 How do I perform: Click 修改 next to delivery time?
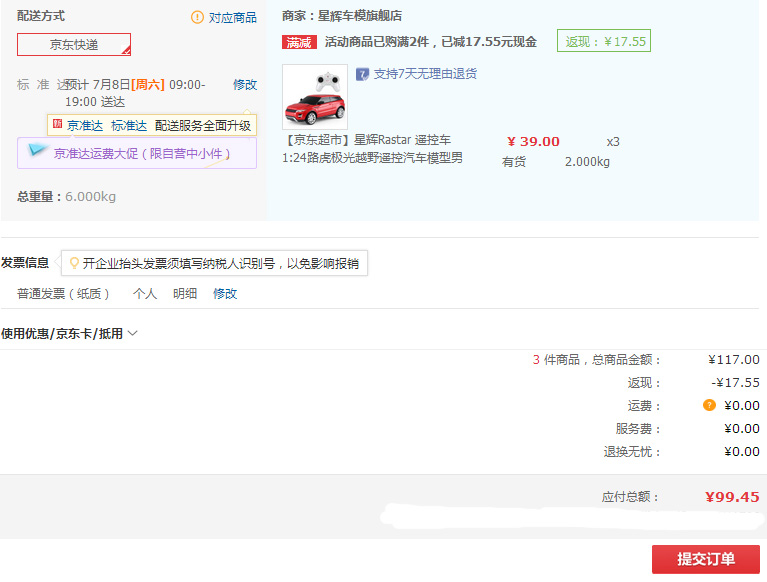244,85
